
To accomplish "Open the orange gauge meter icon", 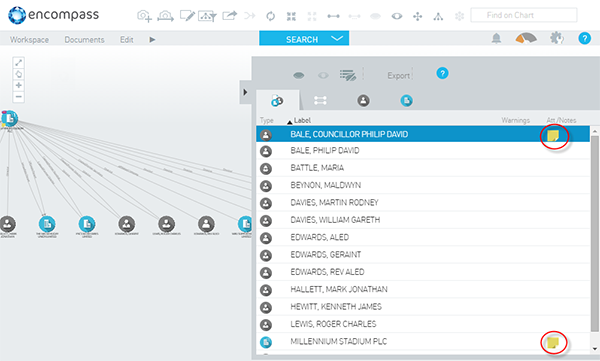I will click(526, 38).
